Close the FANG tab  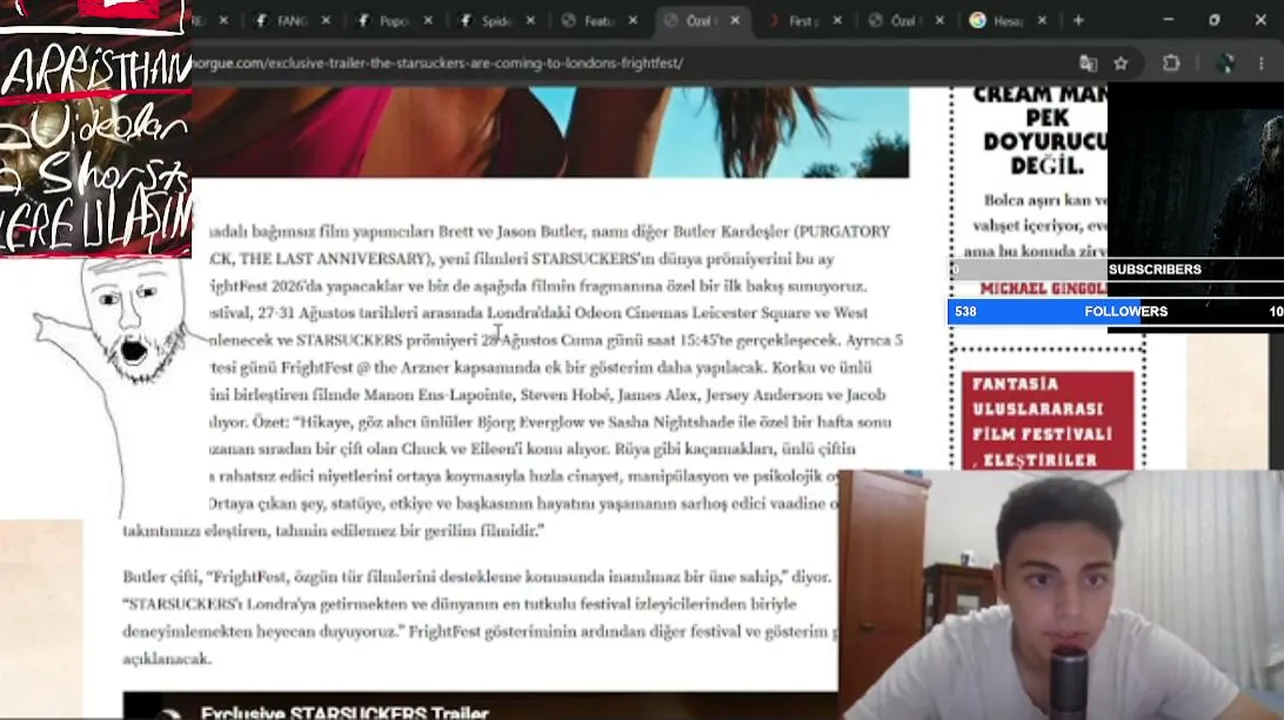[326, 20]
